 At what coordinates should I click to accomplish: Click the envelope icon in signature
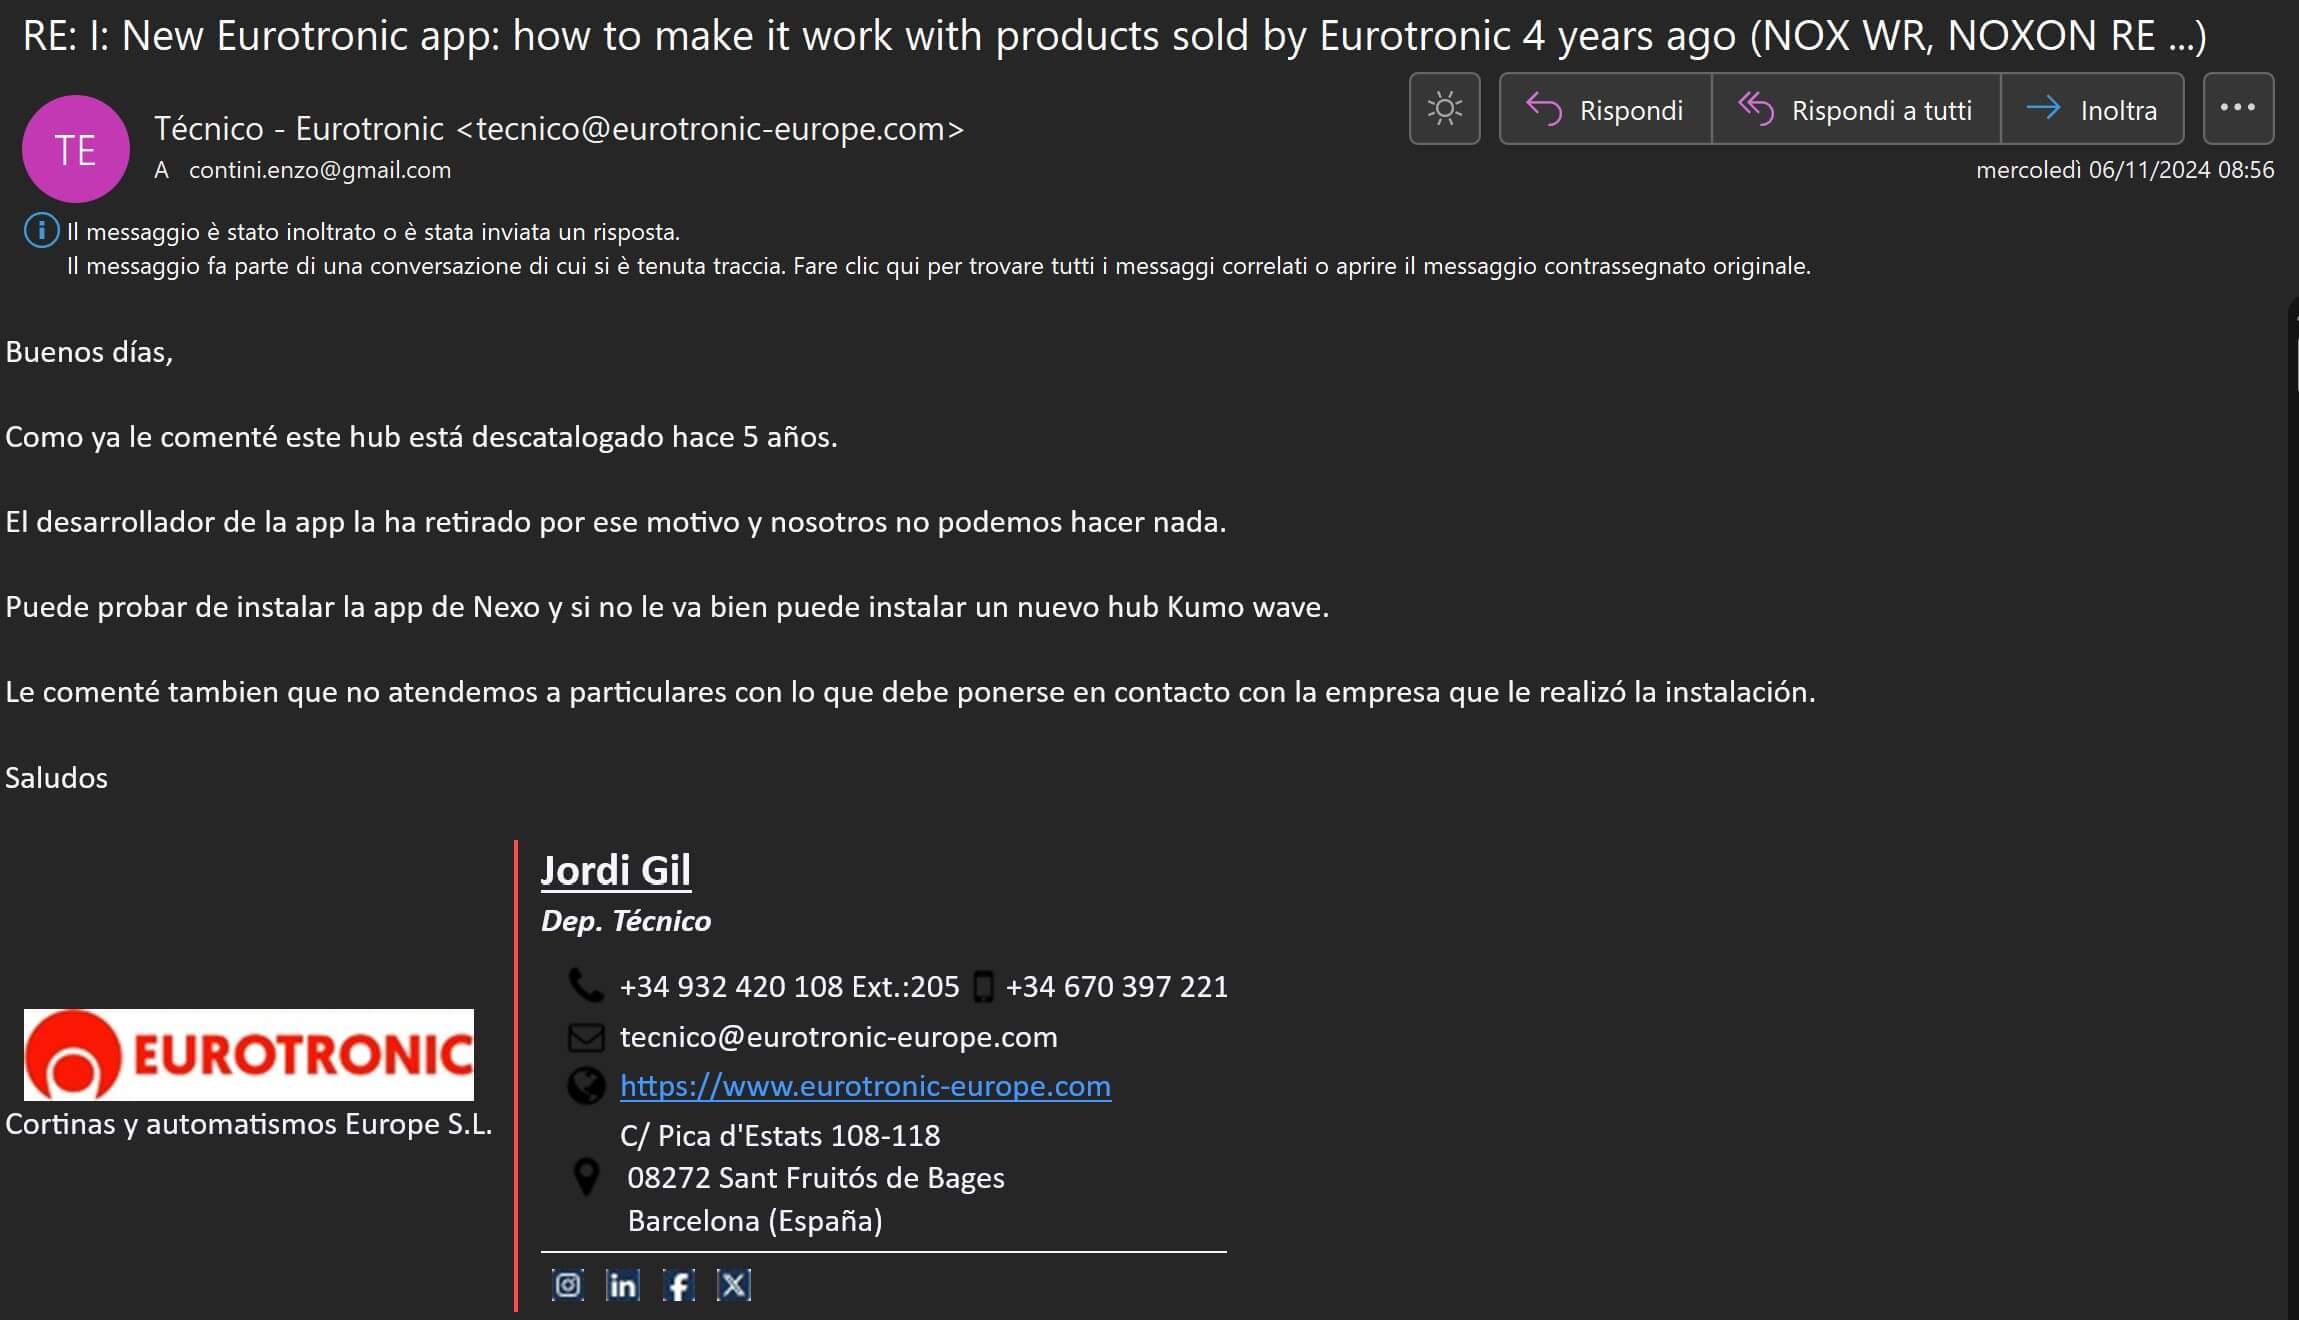(x=586, y=1037)
